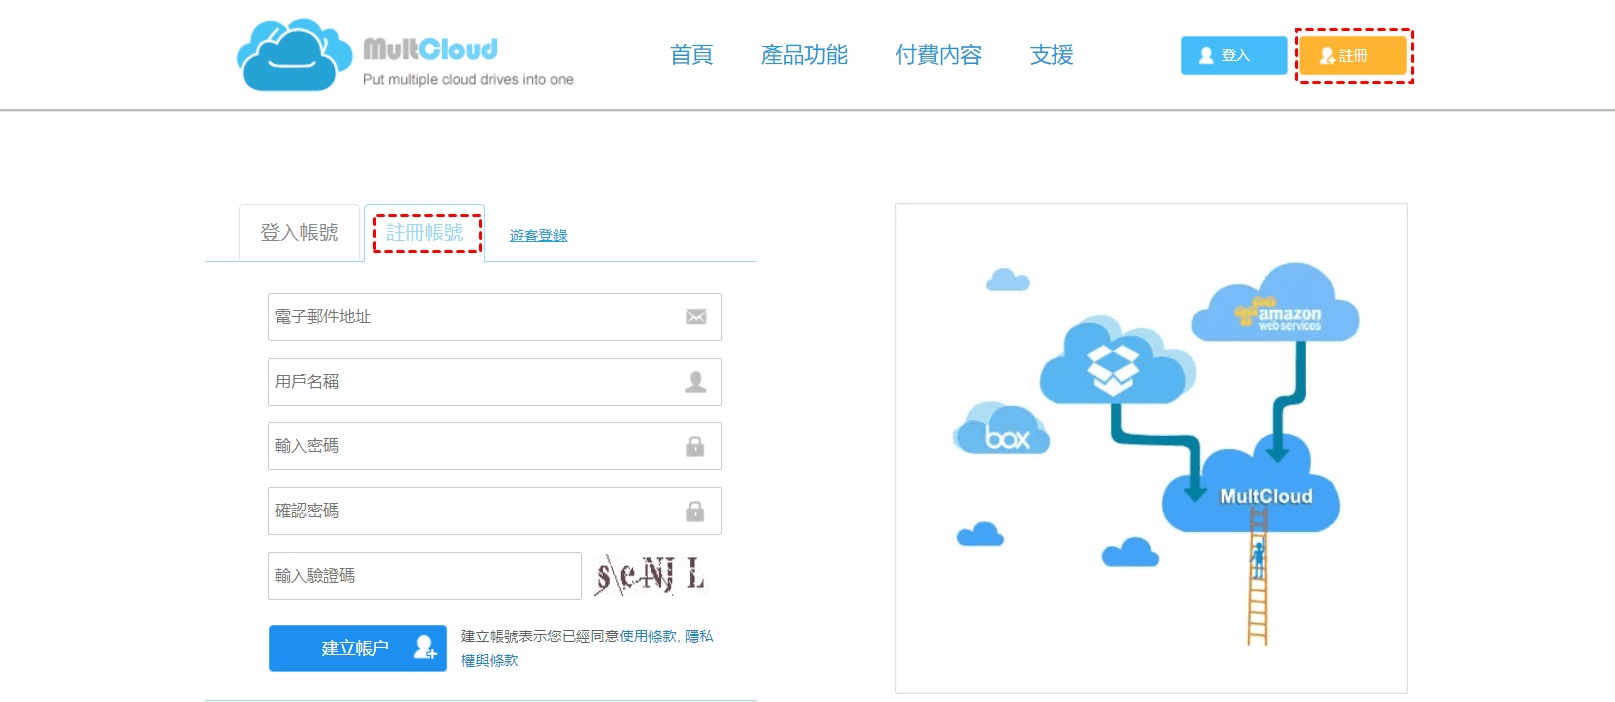This screenshot has height=702, width=1615.
Task: Focus the 確認密碼 input field
Action: tap(495, 511)
